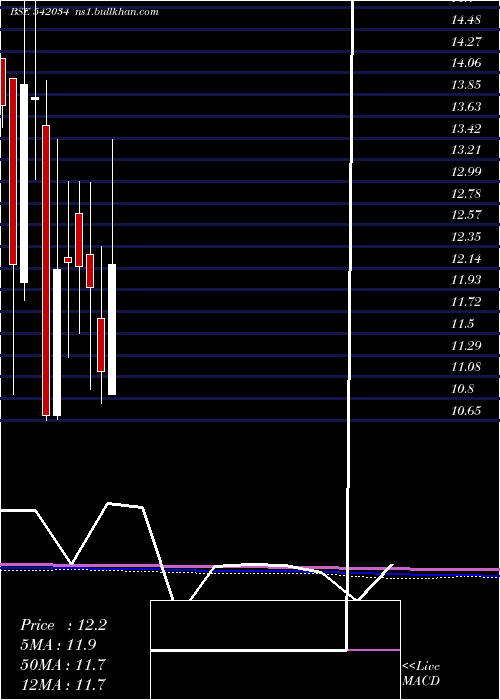Select the 10.8 price axis label

462,389
